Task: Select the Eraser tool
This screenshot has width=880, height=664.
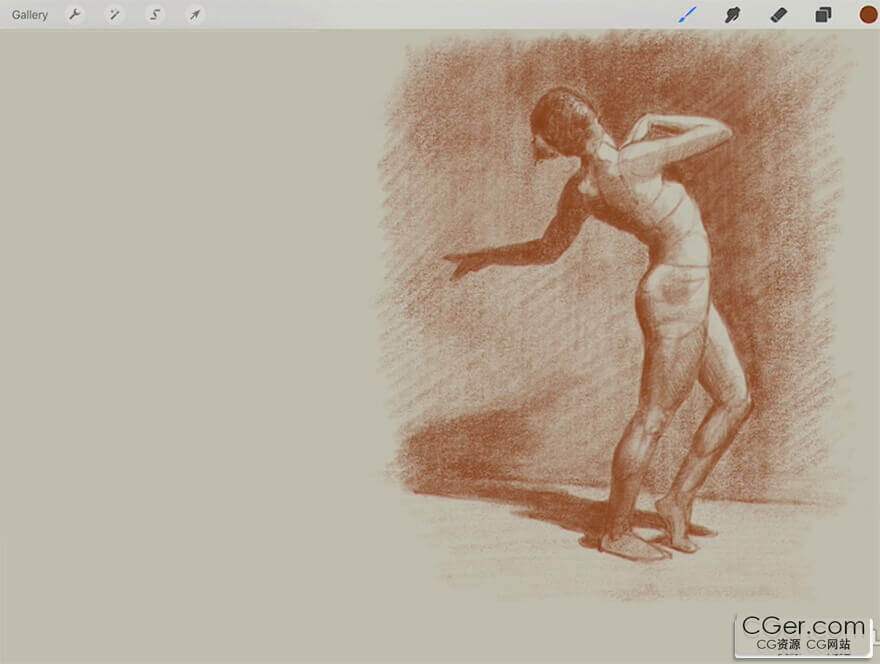Action: tap(778, 15)
